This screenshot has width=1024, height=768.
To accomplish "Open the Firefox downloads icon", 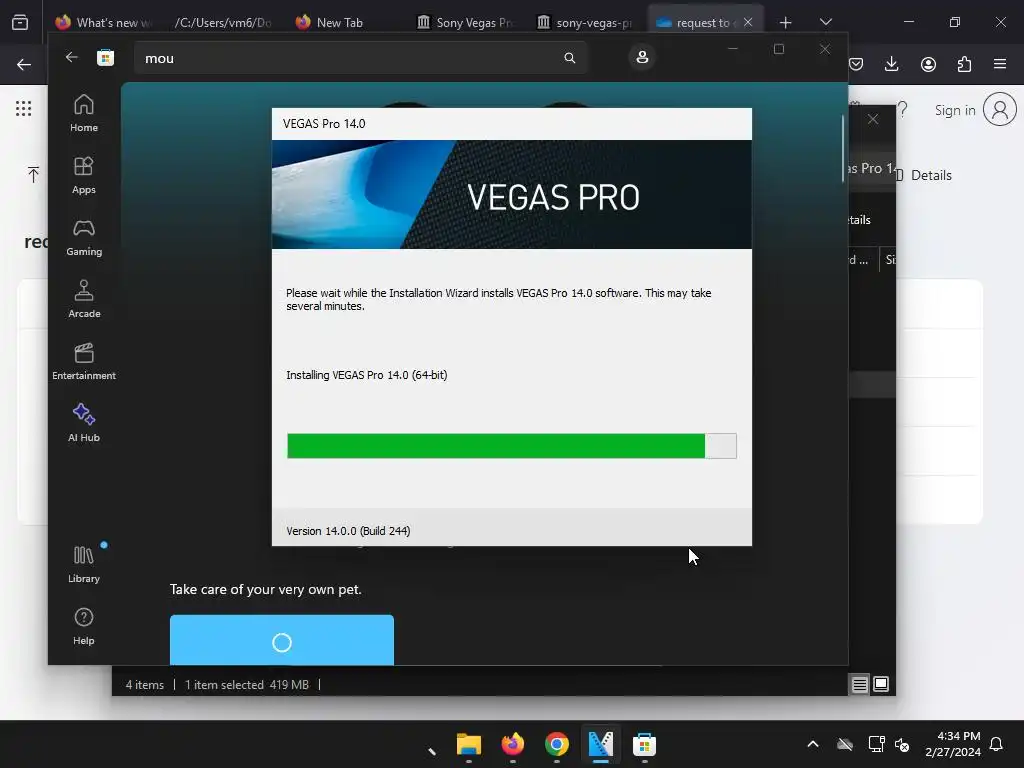I will [x=891, y=64].
